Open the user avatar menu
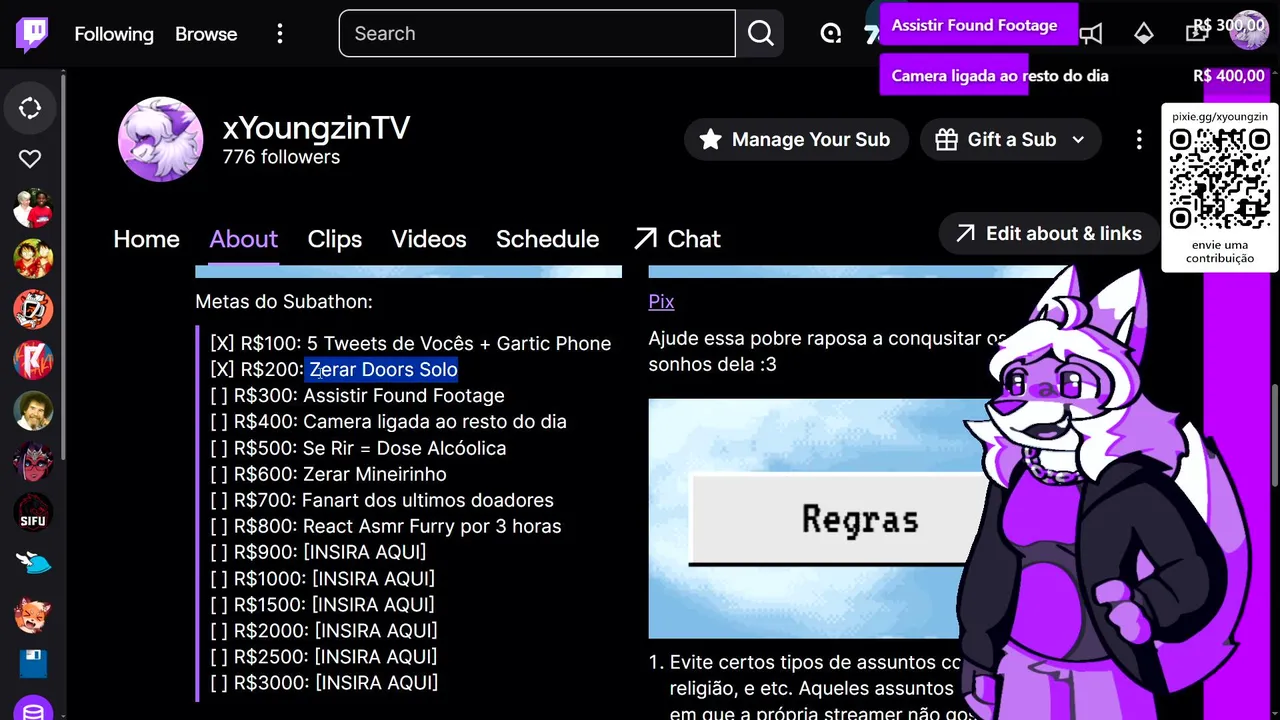 point(1249,30)
